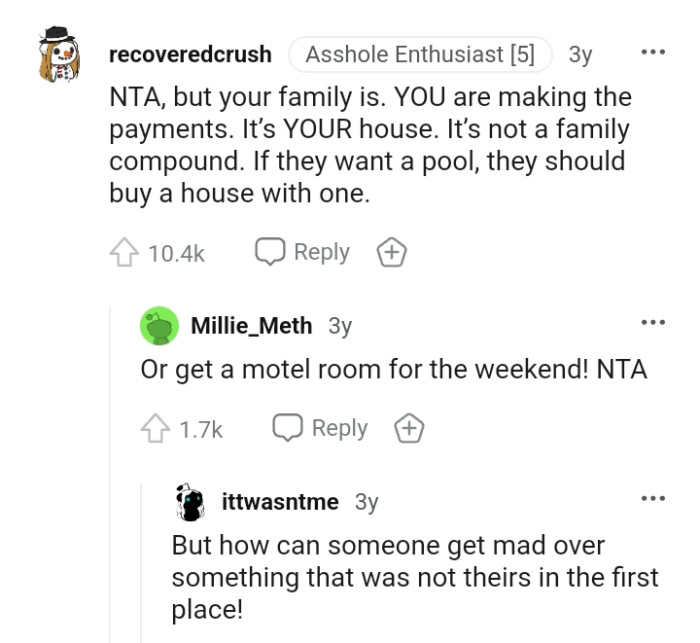Upvote Millie_Meth's motel room comment

[157, 429]
